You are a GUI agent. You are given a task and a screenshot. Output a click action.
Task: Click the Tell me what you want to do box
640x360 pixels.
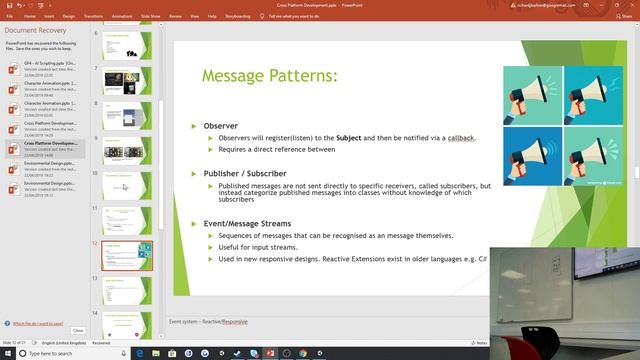click(293, 16)
